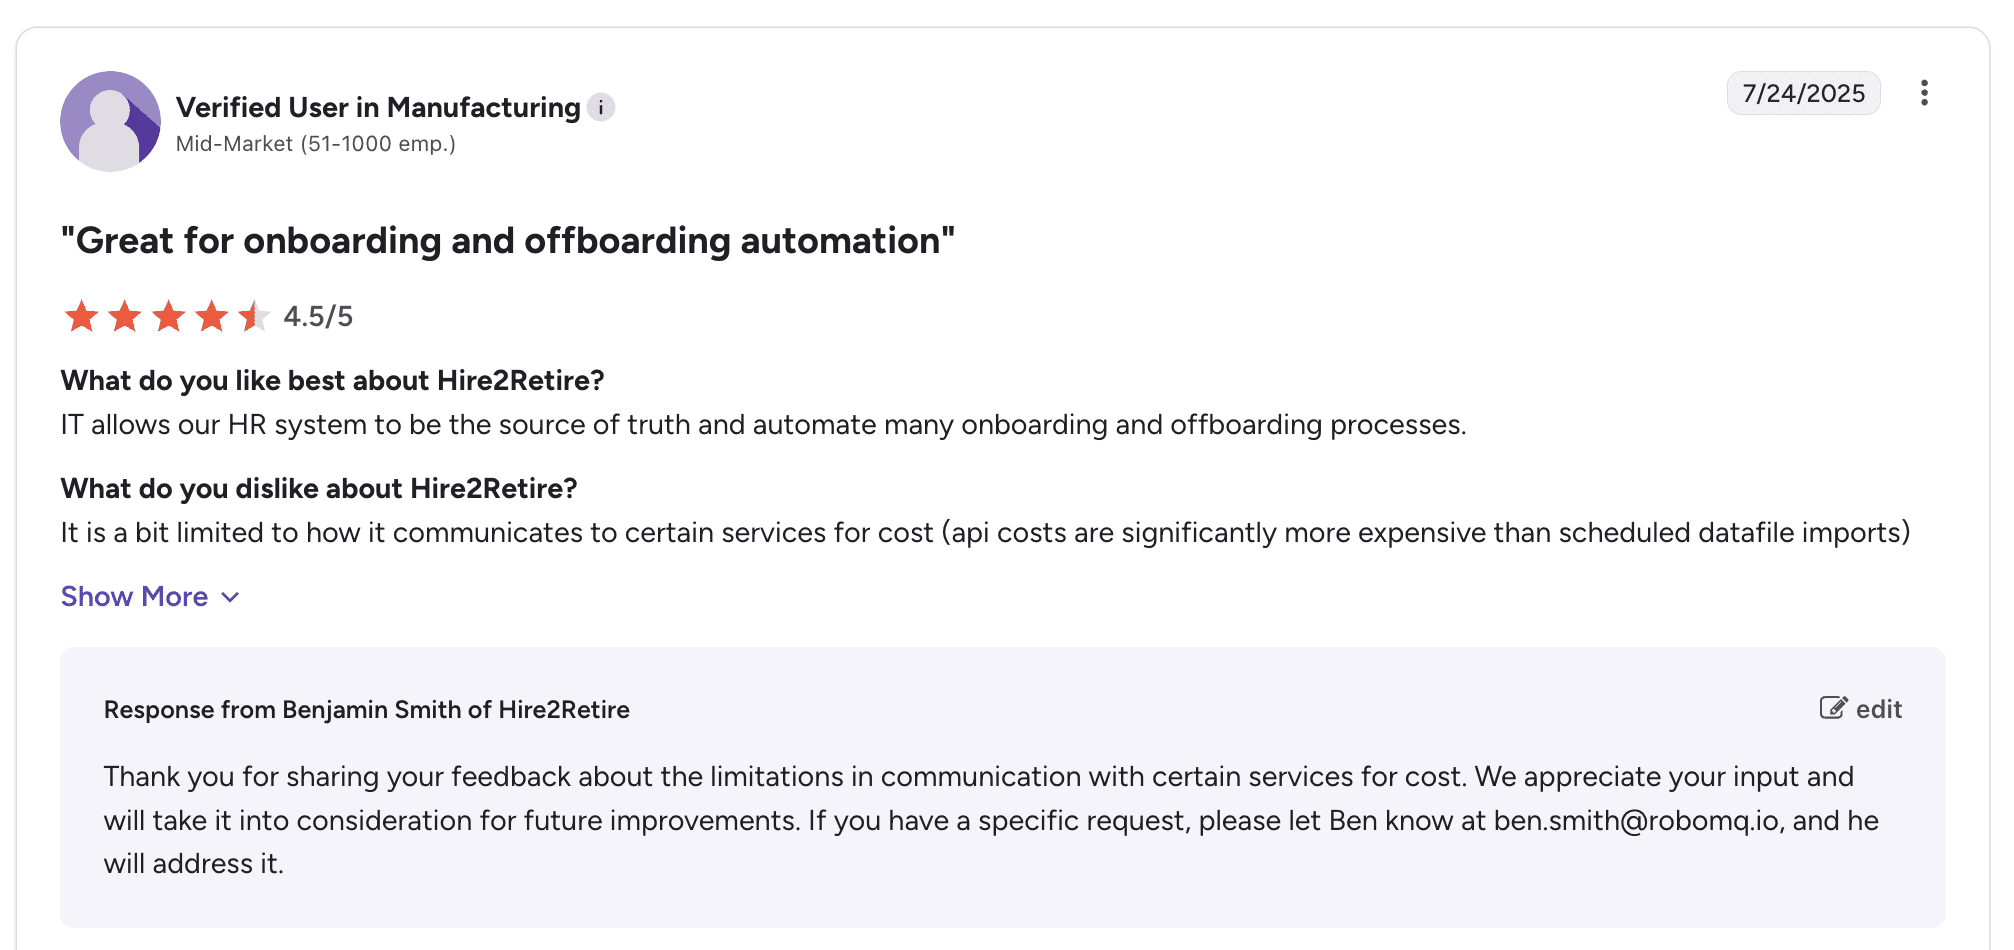Screen dimensions: 2014x950
Task: Click the info icon beside Verified User
Action: (600, 107)
